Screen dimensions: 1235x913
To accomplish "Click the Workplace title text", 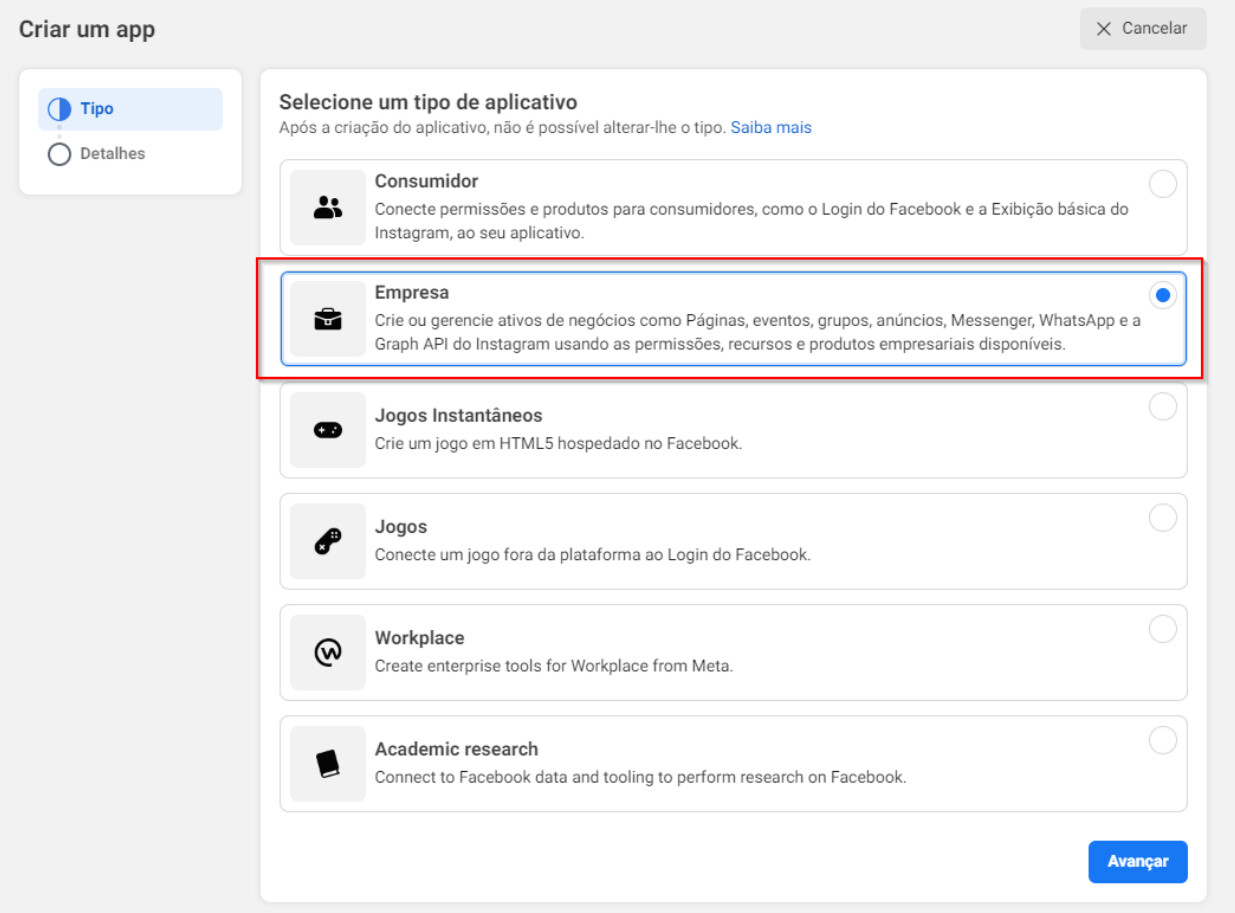I will [420, 637].
